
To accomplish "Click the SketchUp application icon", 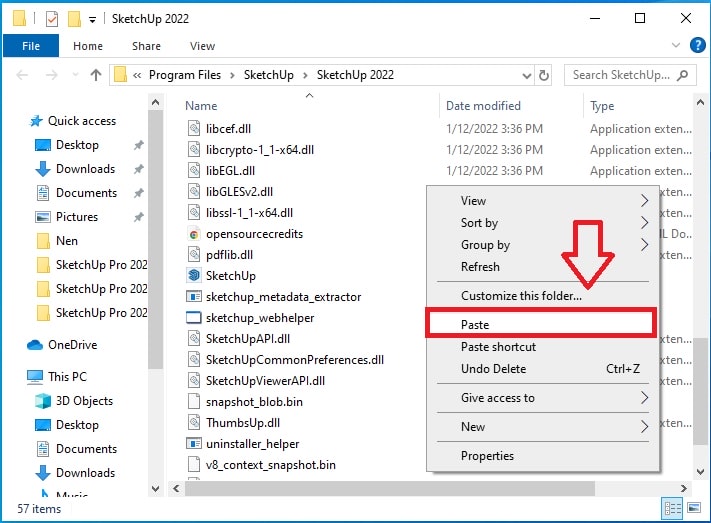I will coord(194,275).
